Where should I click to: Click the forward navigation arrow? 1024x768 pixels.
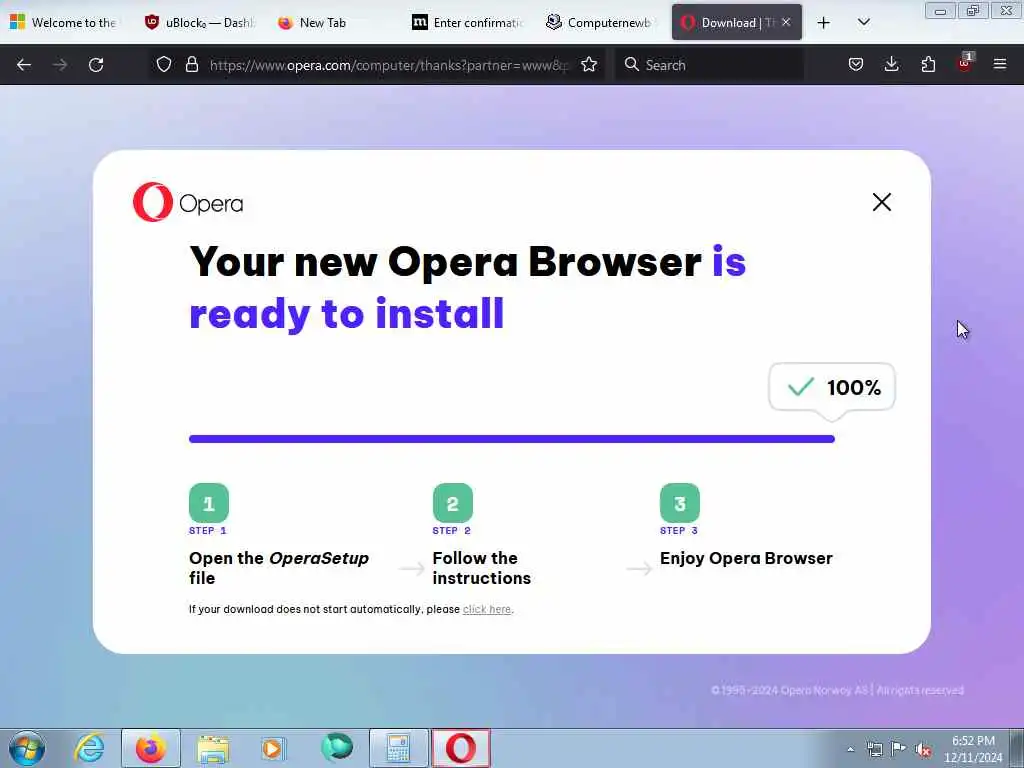(60, 65)
